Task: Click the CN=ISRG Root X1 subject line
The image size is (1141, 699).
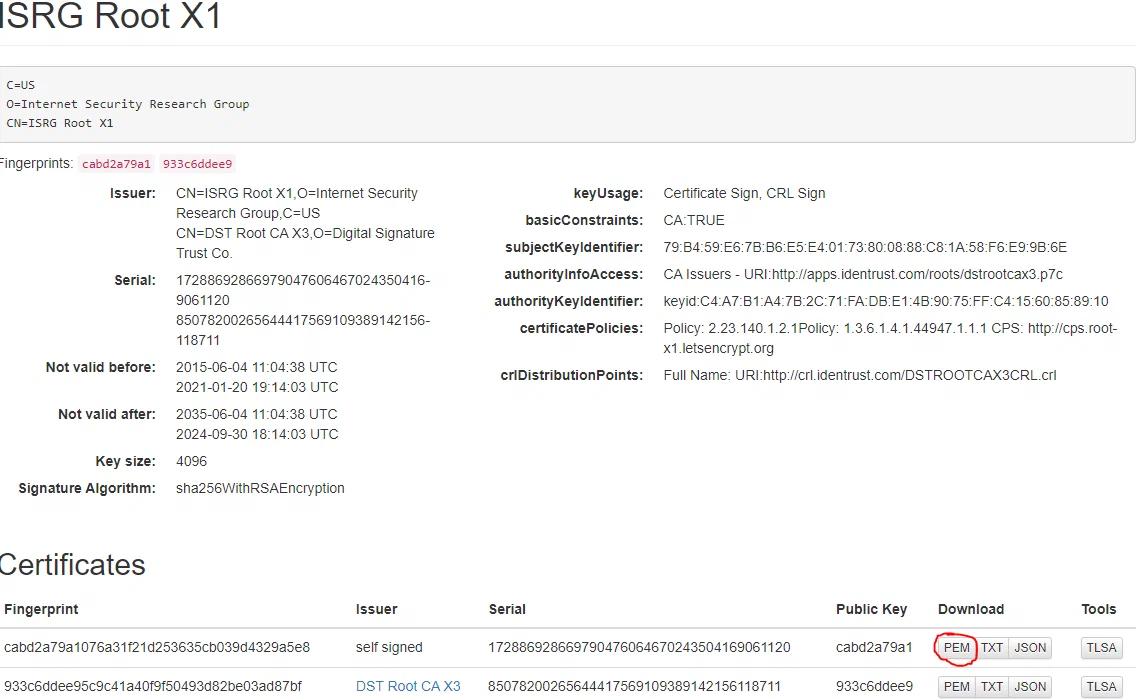Action: tap(60, 123)
